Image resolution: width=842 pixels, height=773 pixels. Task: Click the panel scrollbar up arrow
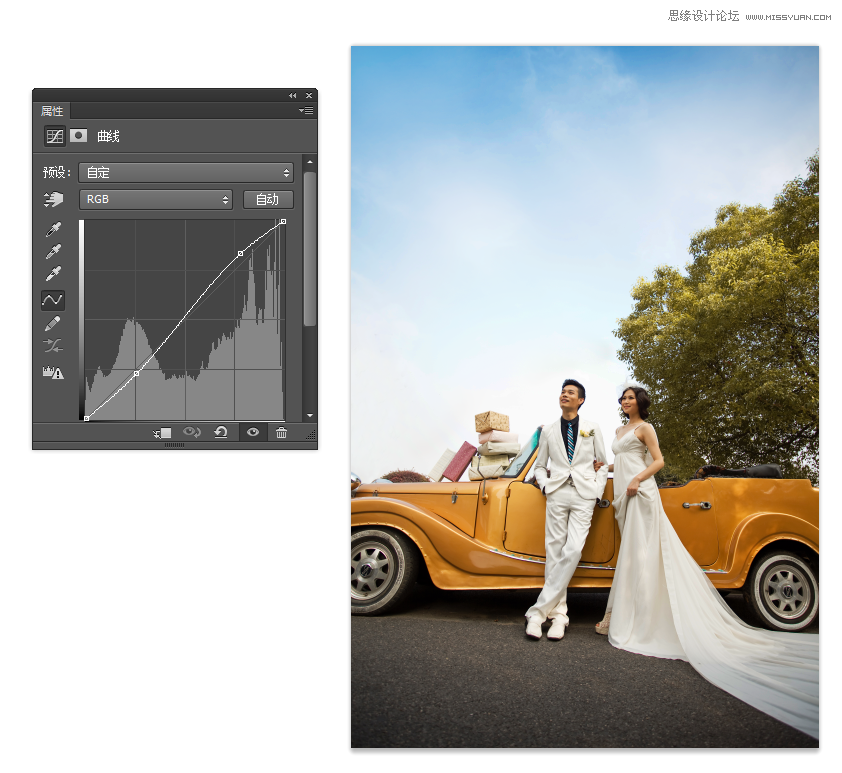[310, 162]
